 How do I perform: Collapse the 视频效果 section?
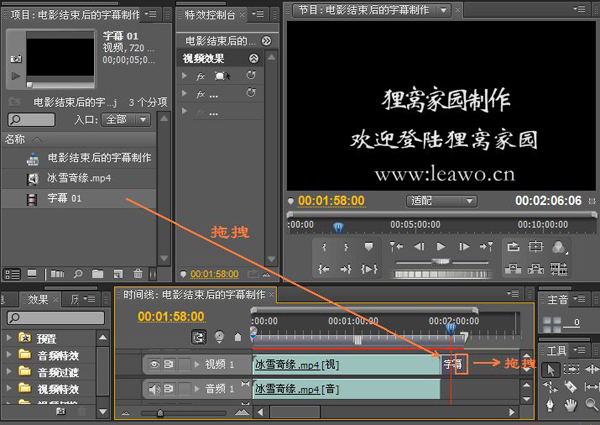[x=254, y=59]
